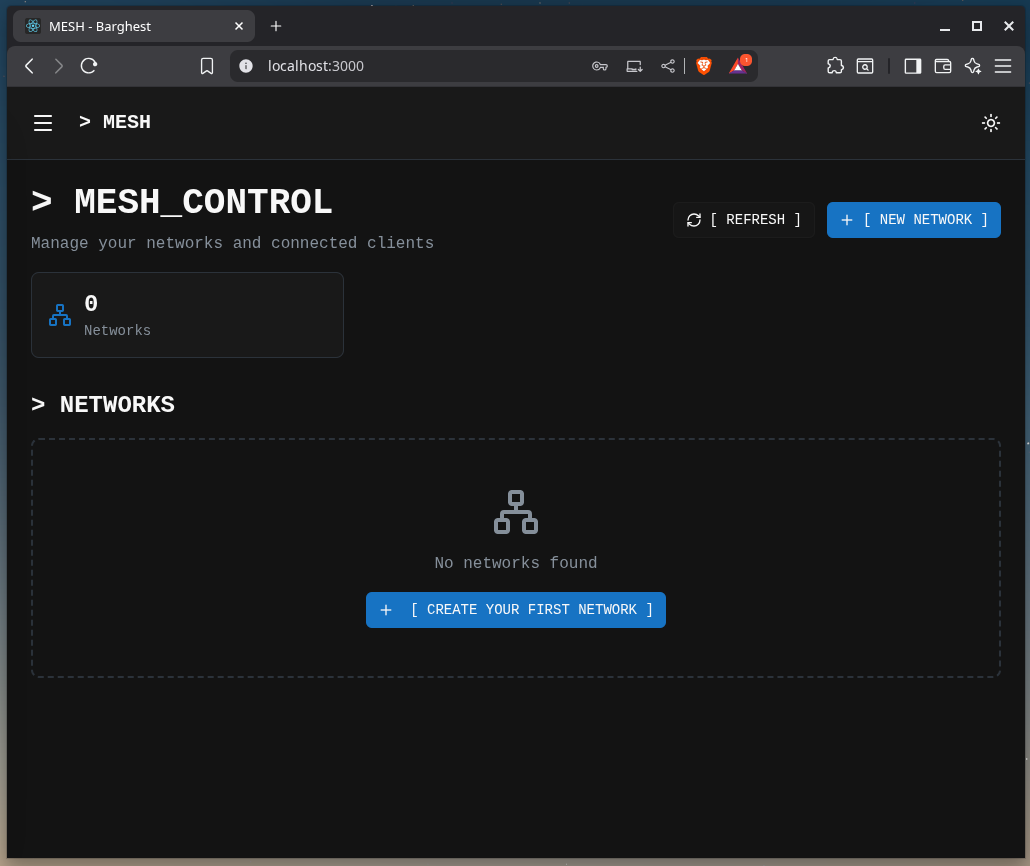
Task: Open the browser main menu
Action: pyautogui.click(x=1003, y=66)
